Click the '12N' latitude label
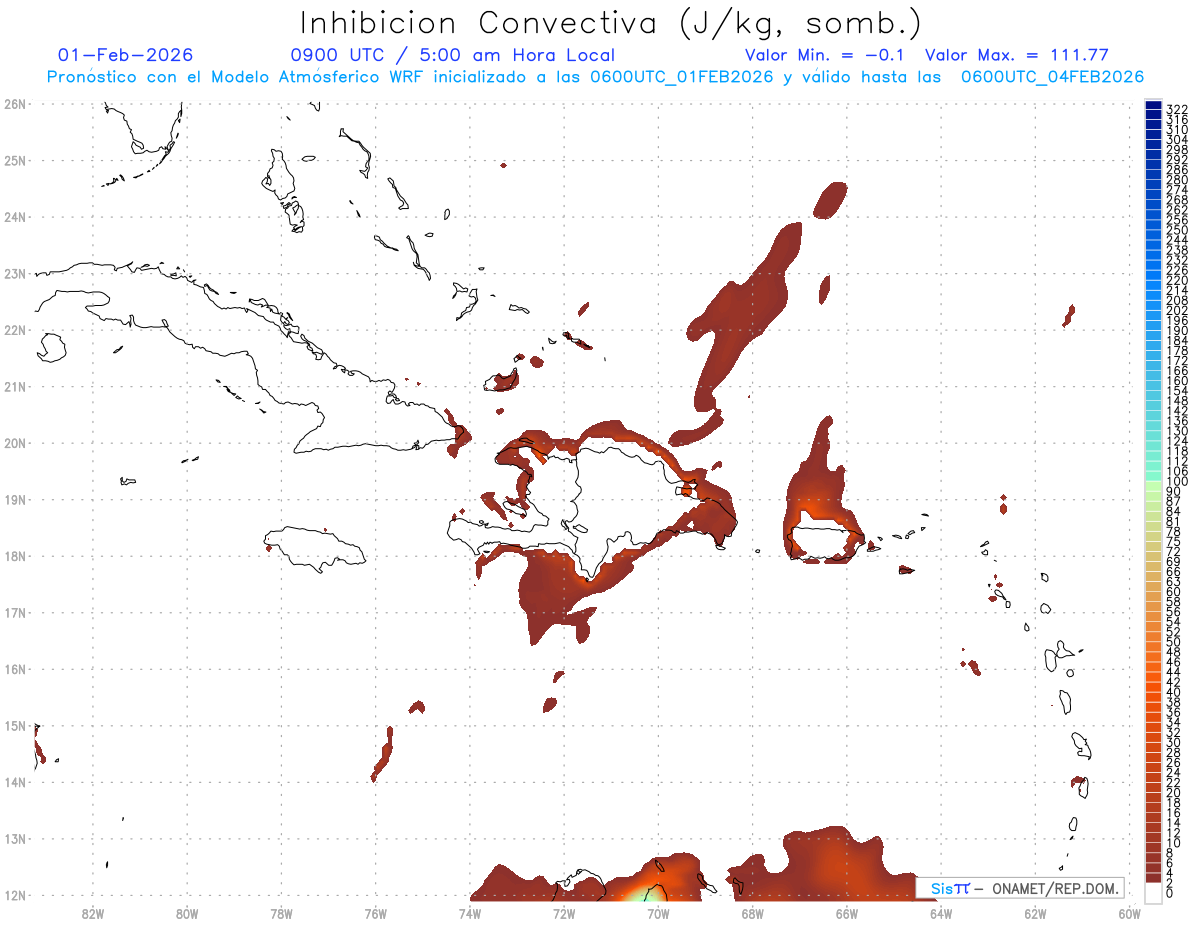This screenshot has width=1200, height=927. click(14, 895)
